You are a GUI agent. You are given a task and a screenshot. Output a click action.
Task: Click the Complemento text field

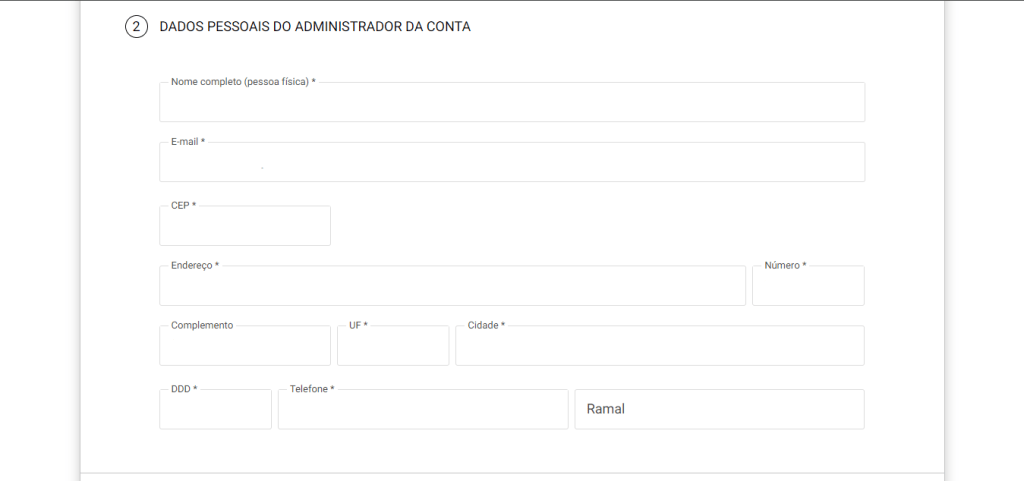(244, 348)
